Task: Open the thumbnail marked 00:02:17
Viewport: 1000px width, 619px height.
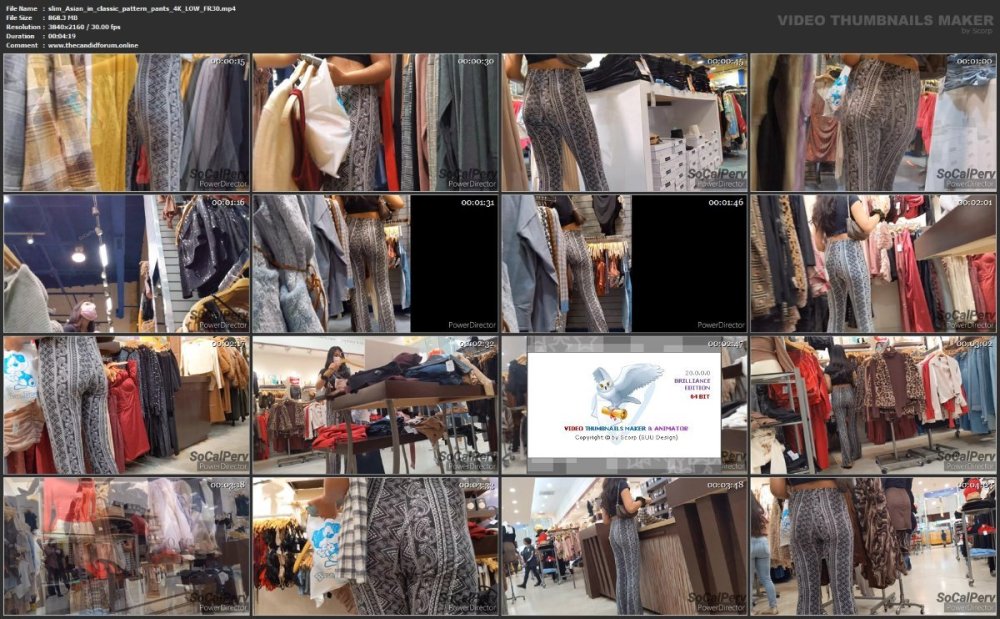Action: (x=126, y=405)
